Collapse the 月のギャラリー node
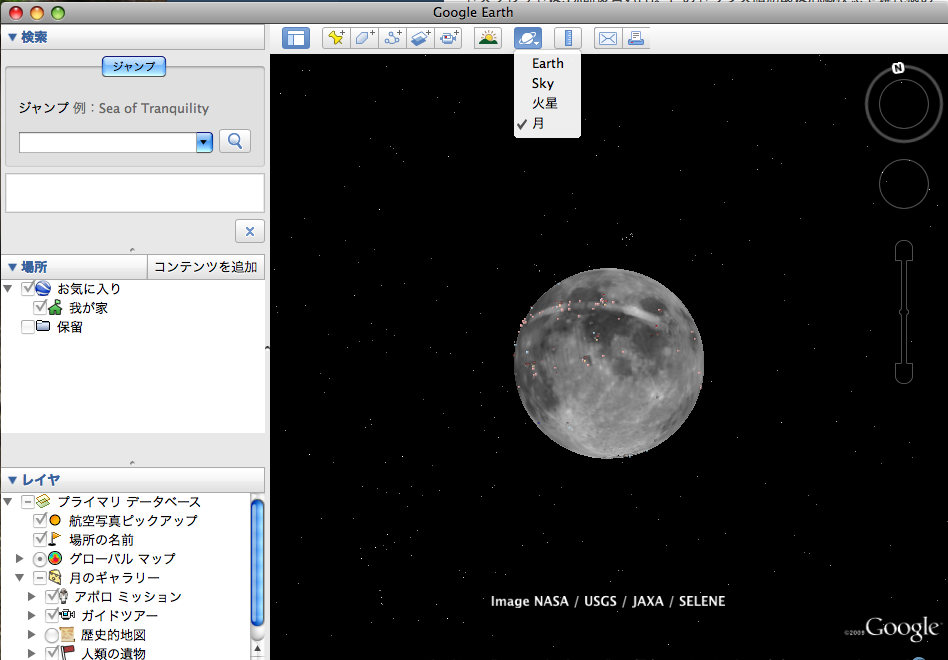948x660 pixels. 19,577
